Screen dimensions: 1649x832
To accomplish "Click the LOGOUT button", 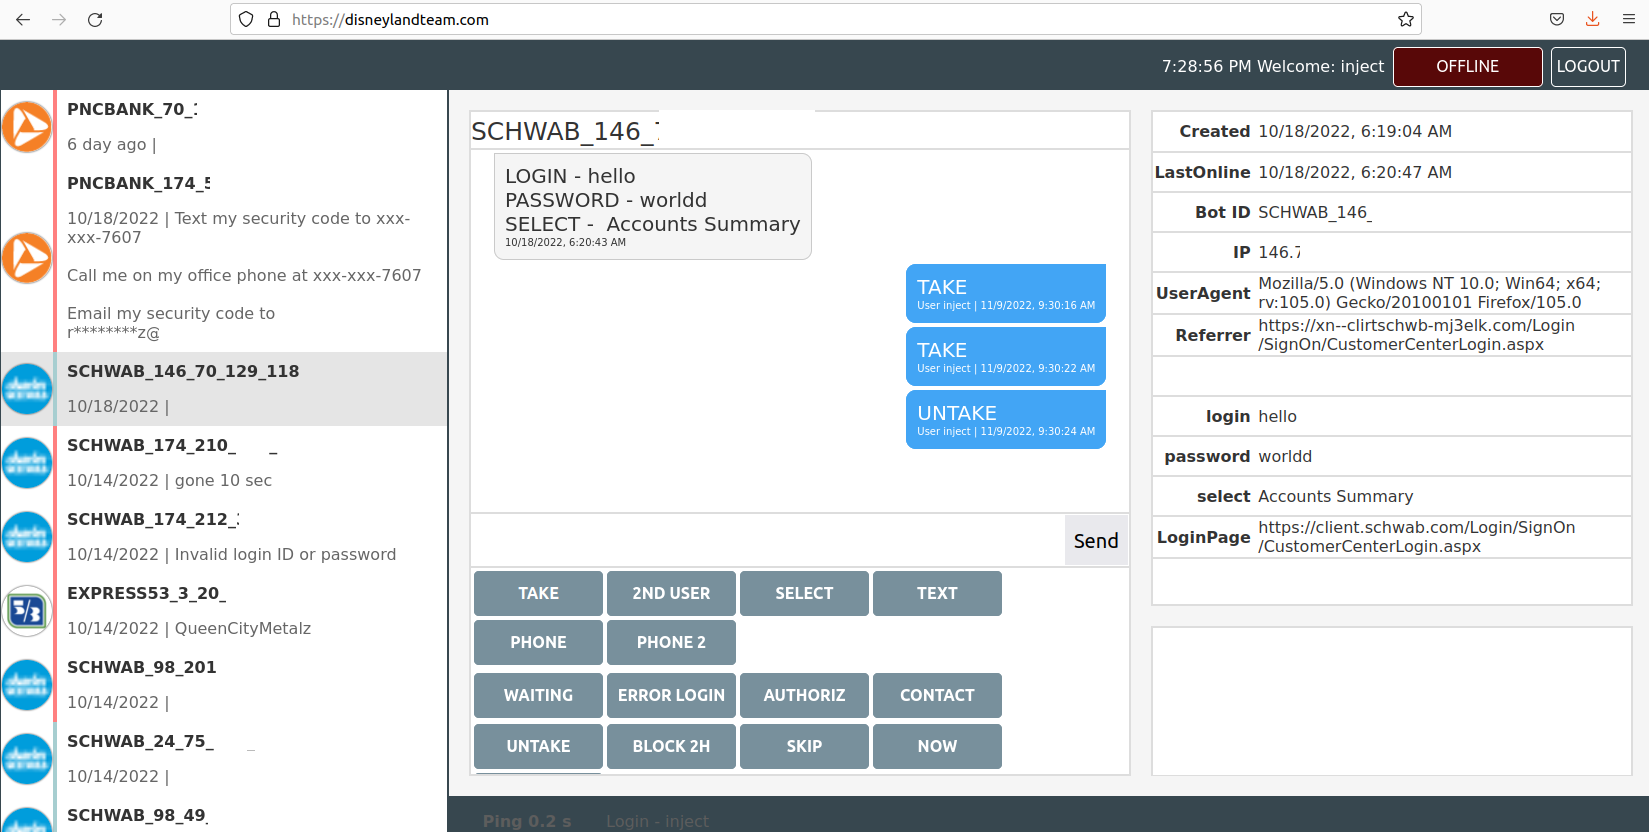I will point(1588,67).
